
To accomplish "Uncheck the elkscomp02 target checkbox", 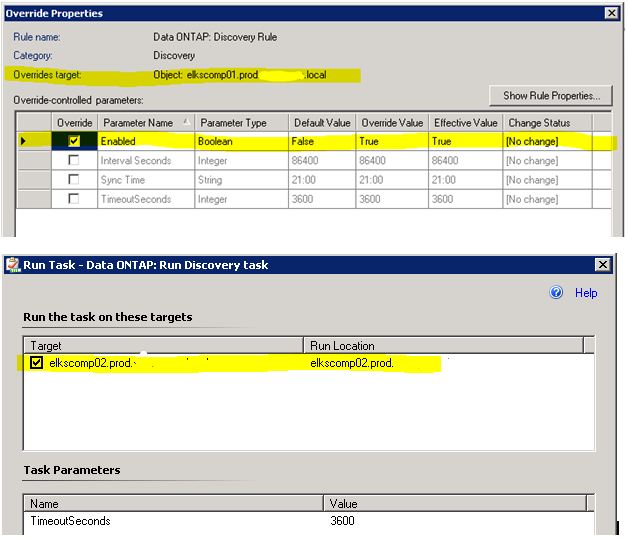I will [x=37, y=363].
